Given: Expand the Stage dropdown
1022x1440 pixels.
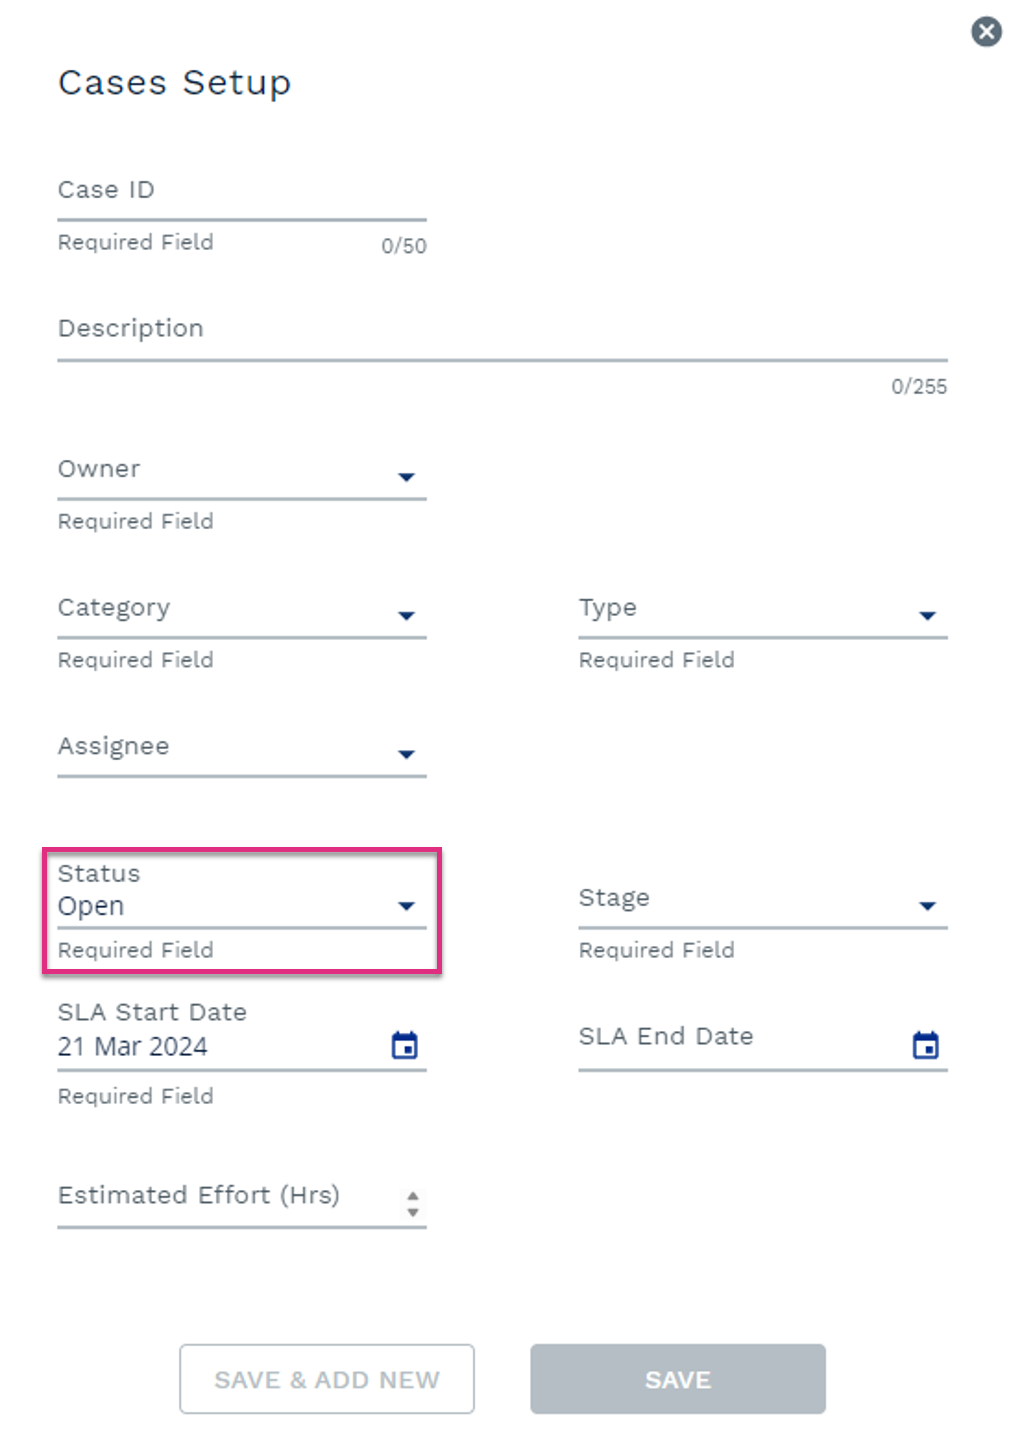Looking at the screenshot, I should coord(927,906).
